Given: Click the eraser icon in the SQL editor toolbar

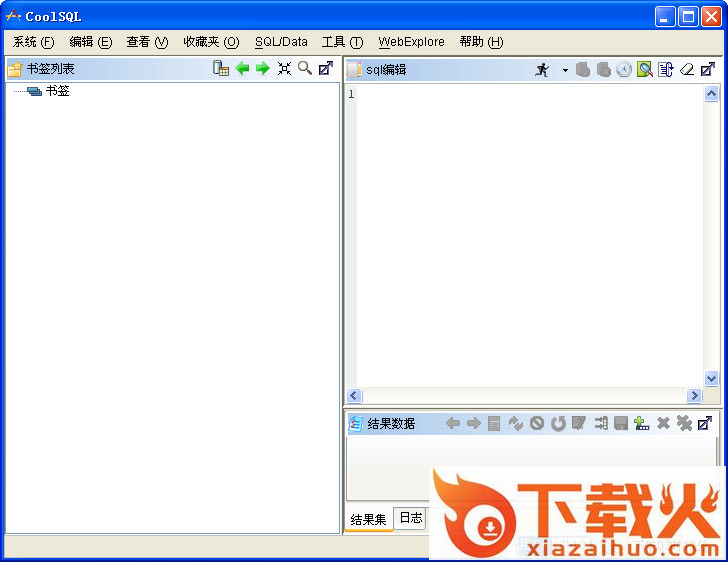Looking at the screenshot, I should (686, 69).
